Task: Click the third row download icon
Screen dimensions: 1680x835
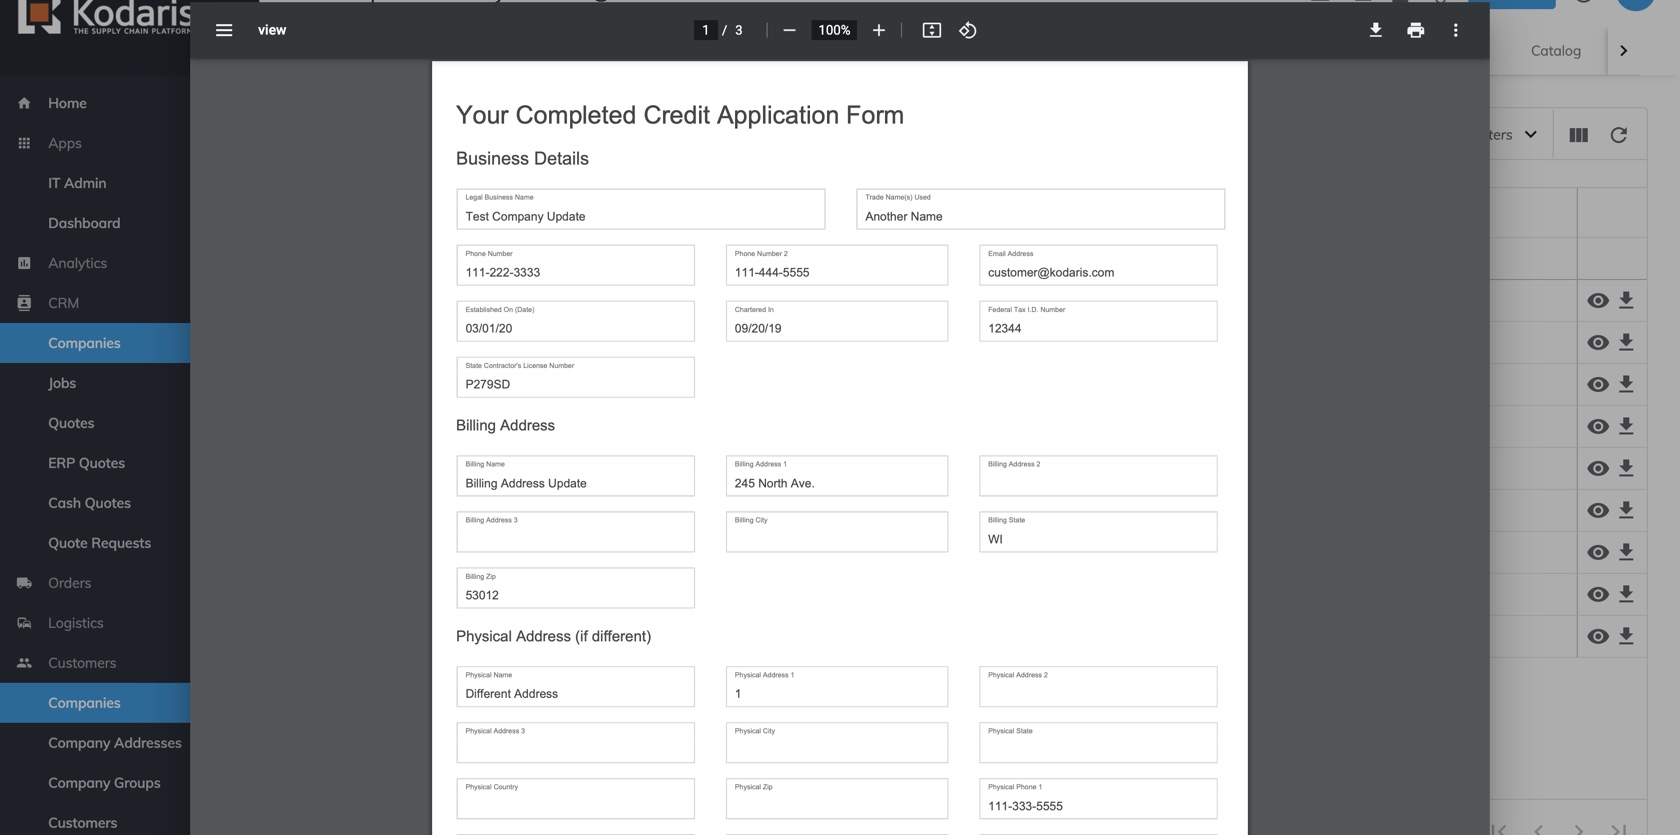Action: 1626,384
